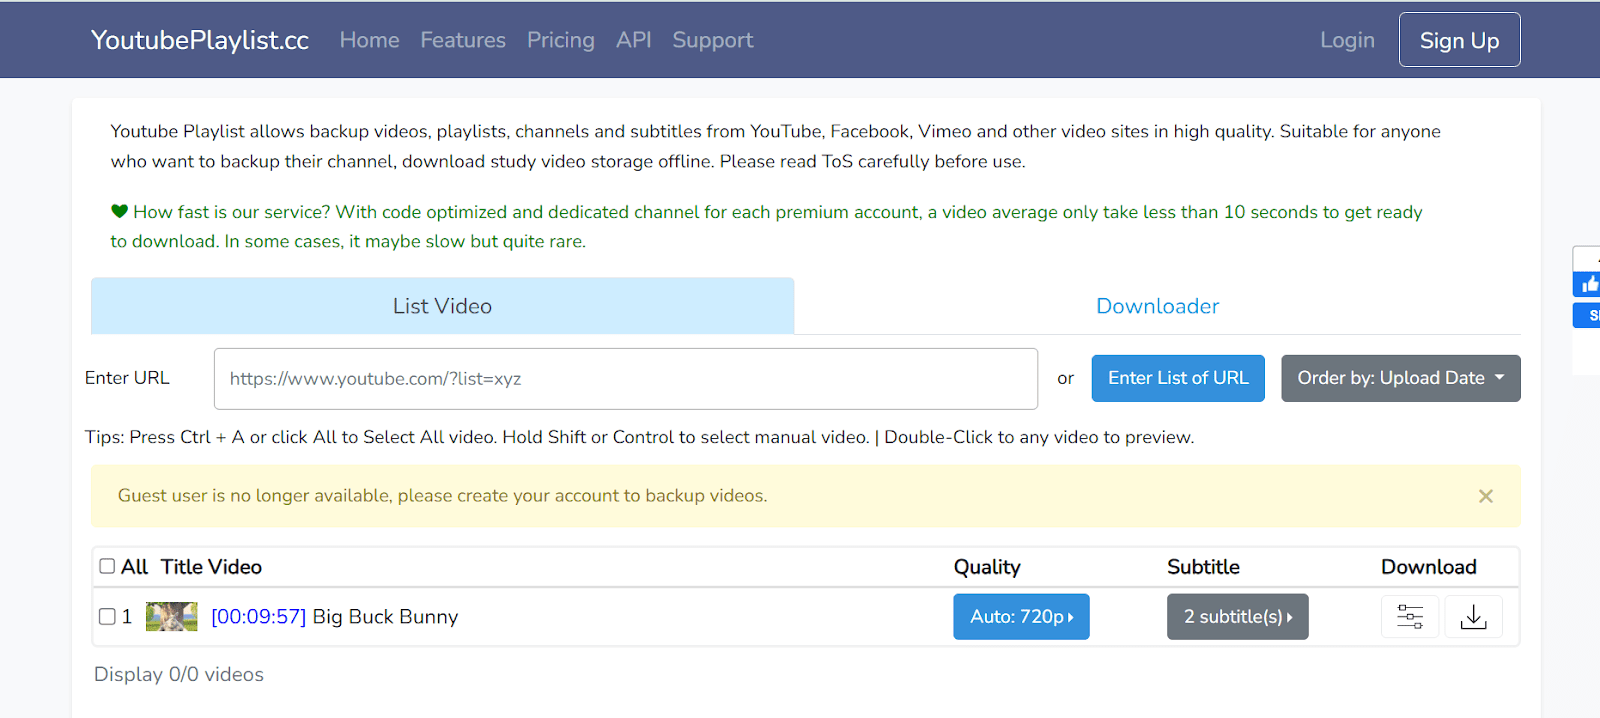Image resolution: width=1600 pixels, height=718 pixels.
Task: Check the All videos checkbox
Action: (107, 567)
